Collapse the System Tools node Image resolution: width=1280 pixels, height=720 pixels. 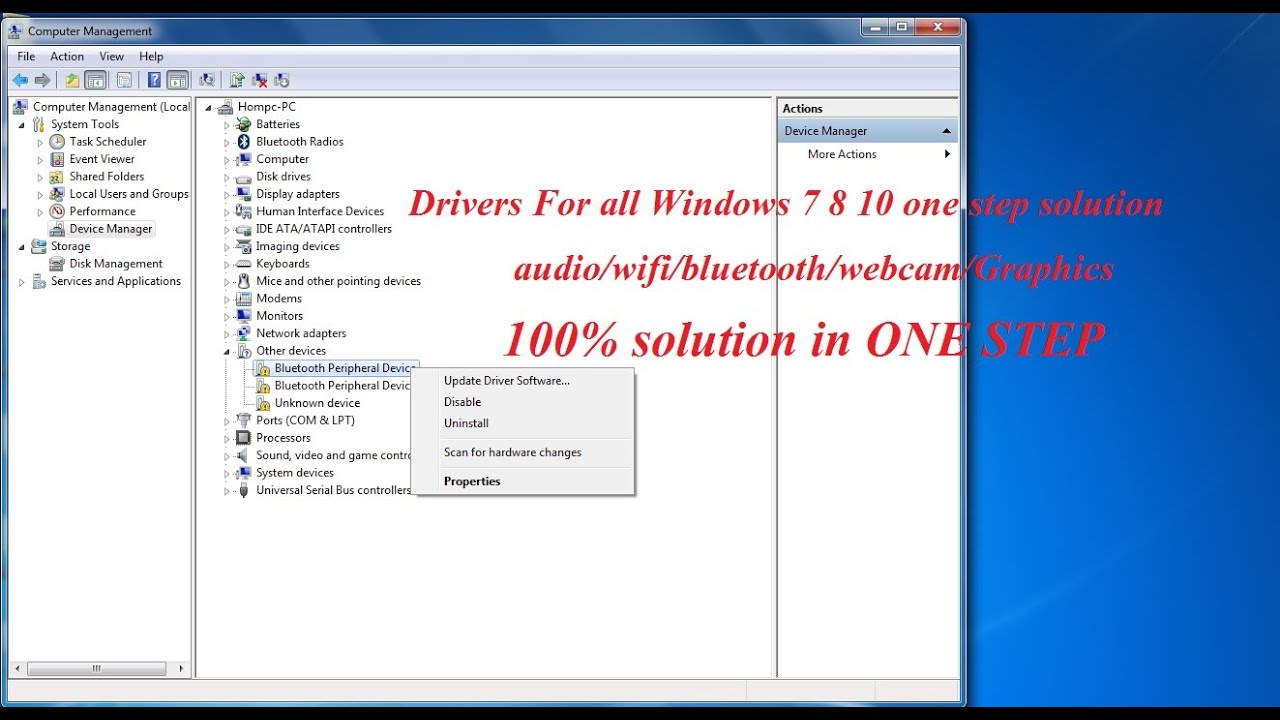[22, 125]
